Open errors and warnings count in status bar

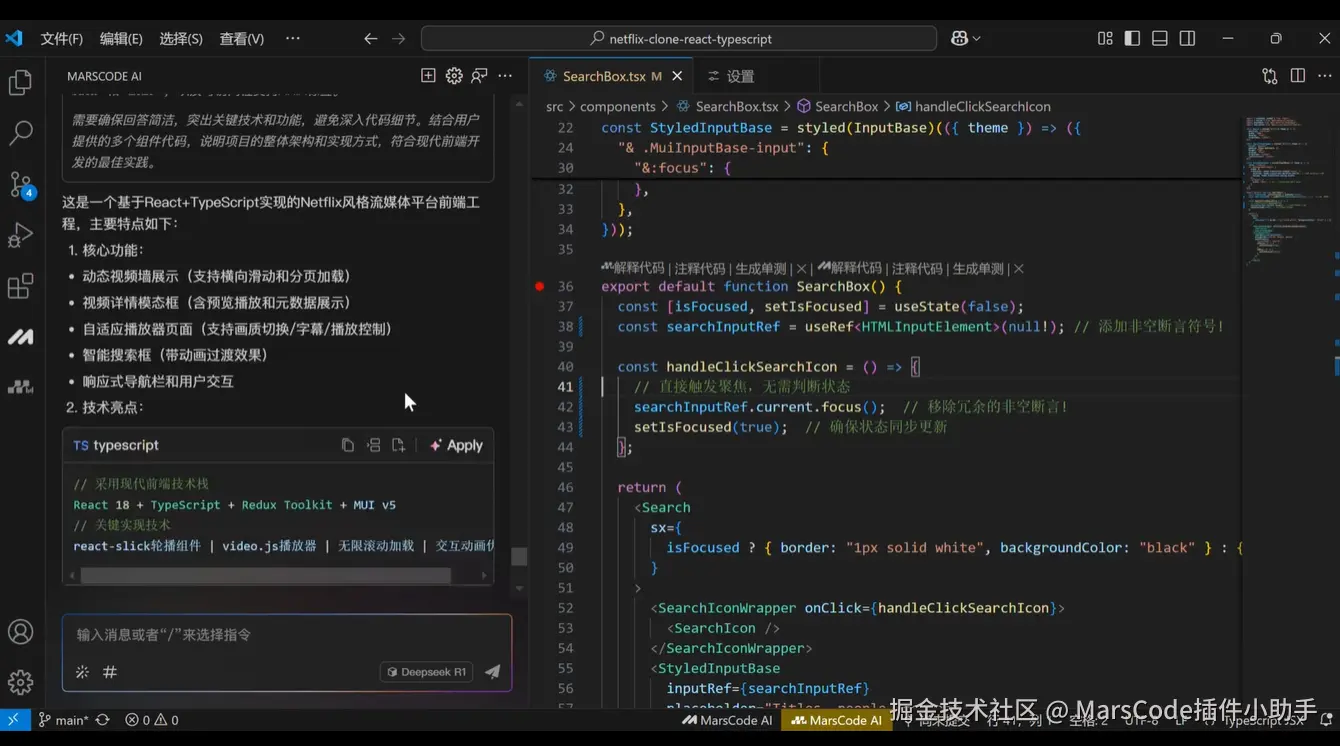click(x=152, y=720)
